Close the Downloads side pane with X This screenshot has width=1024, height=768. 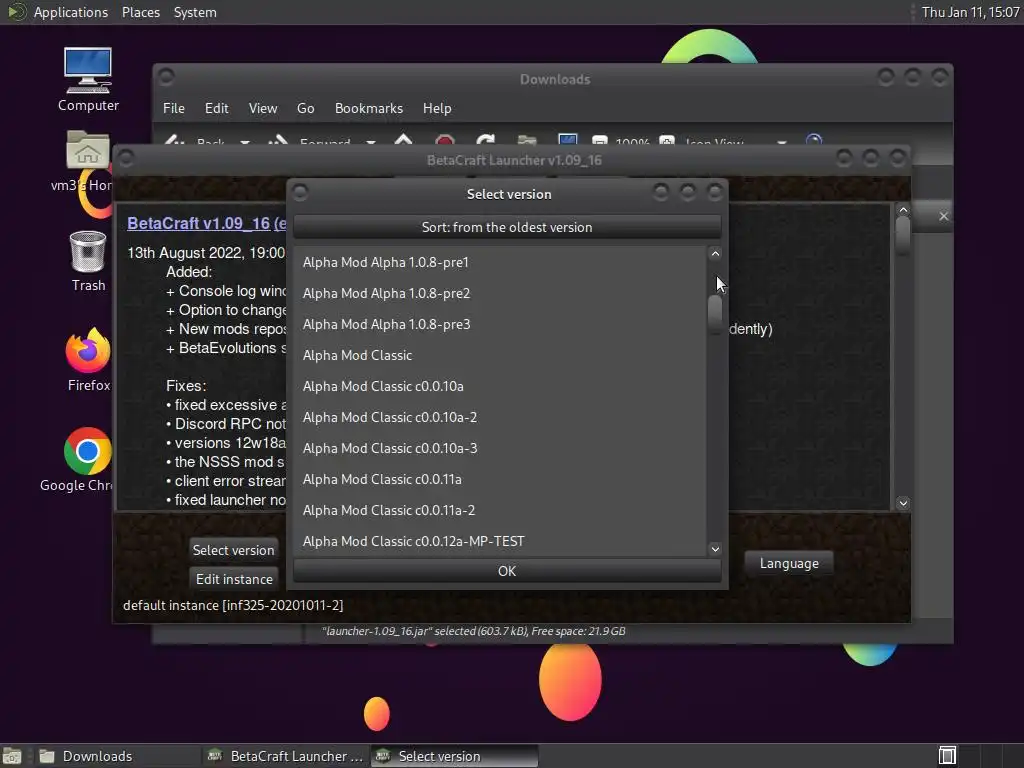click(x=943, y=216)
